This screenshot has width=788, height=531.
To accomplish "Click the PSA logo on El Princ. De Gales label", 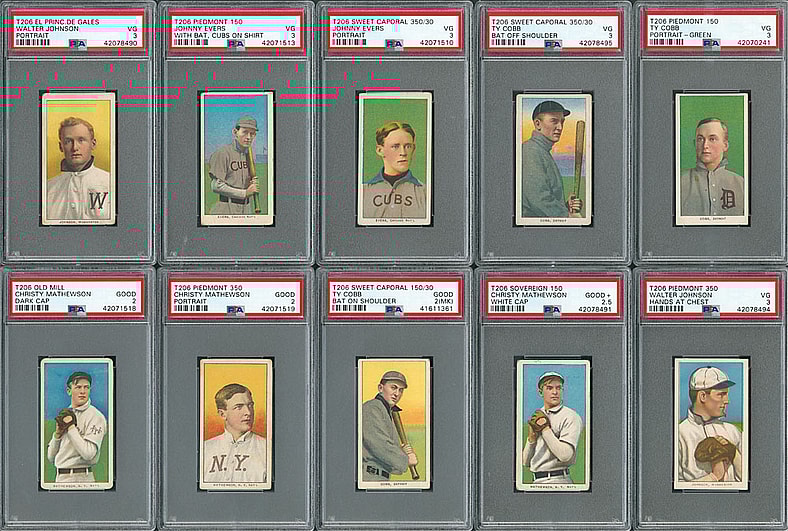I will point(77,44).
